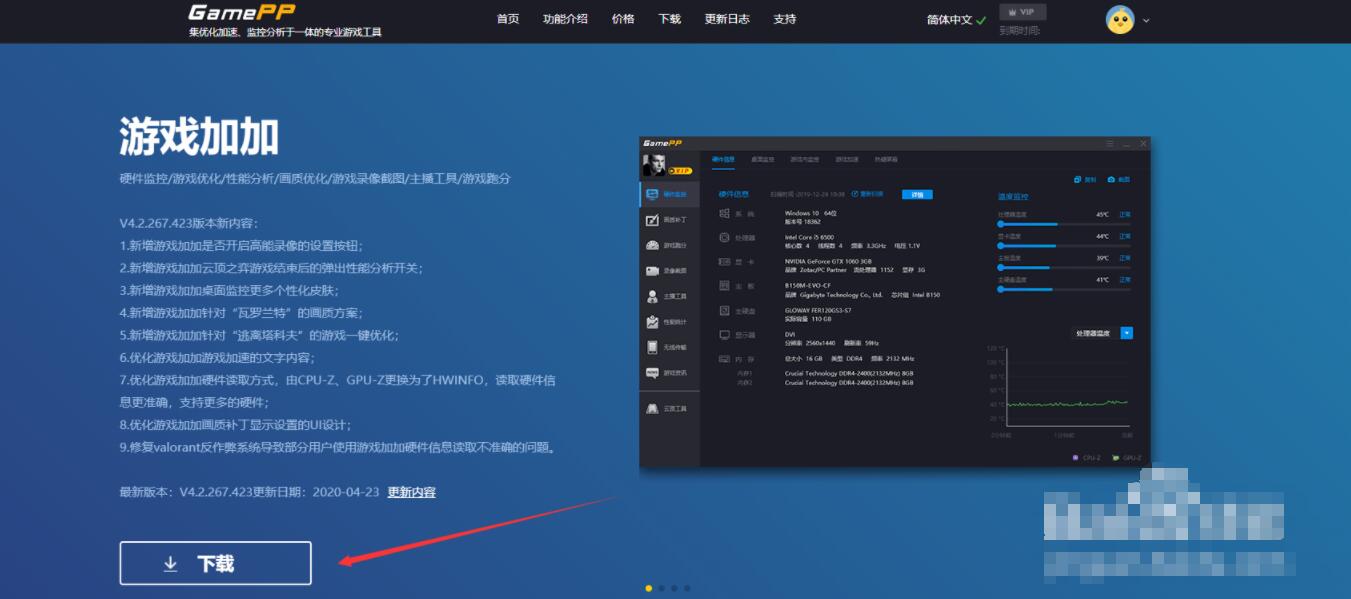
Task: Expand the user avatar menu
Action: (1122, 21)
